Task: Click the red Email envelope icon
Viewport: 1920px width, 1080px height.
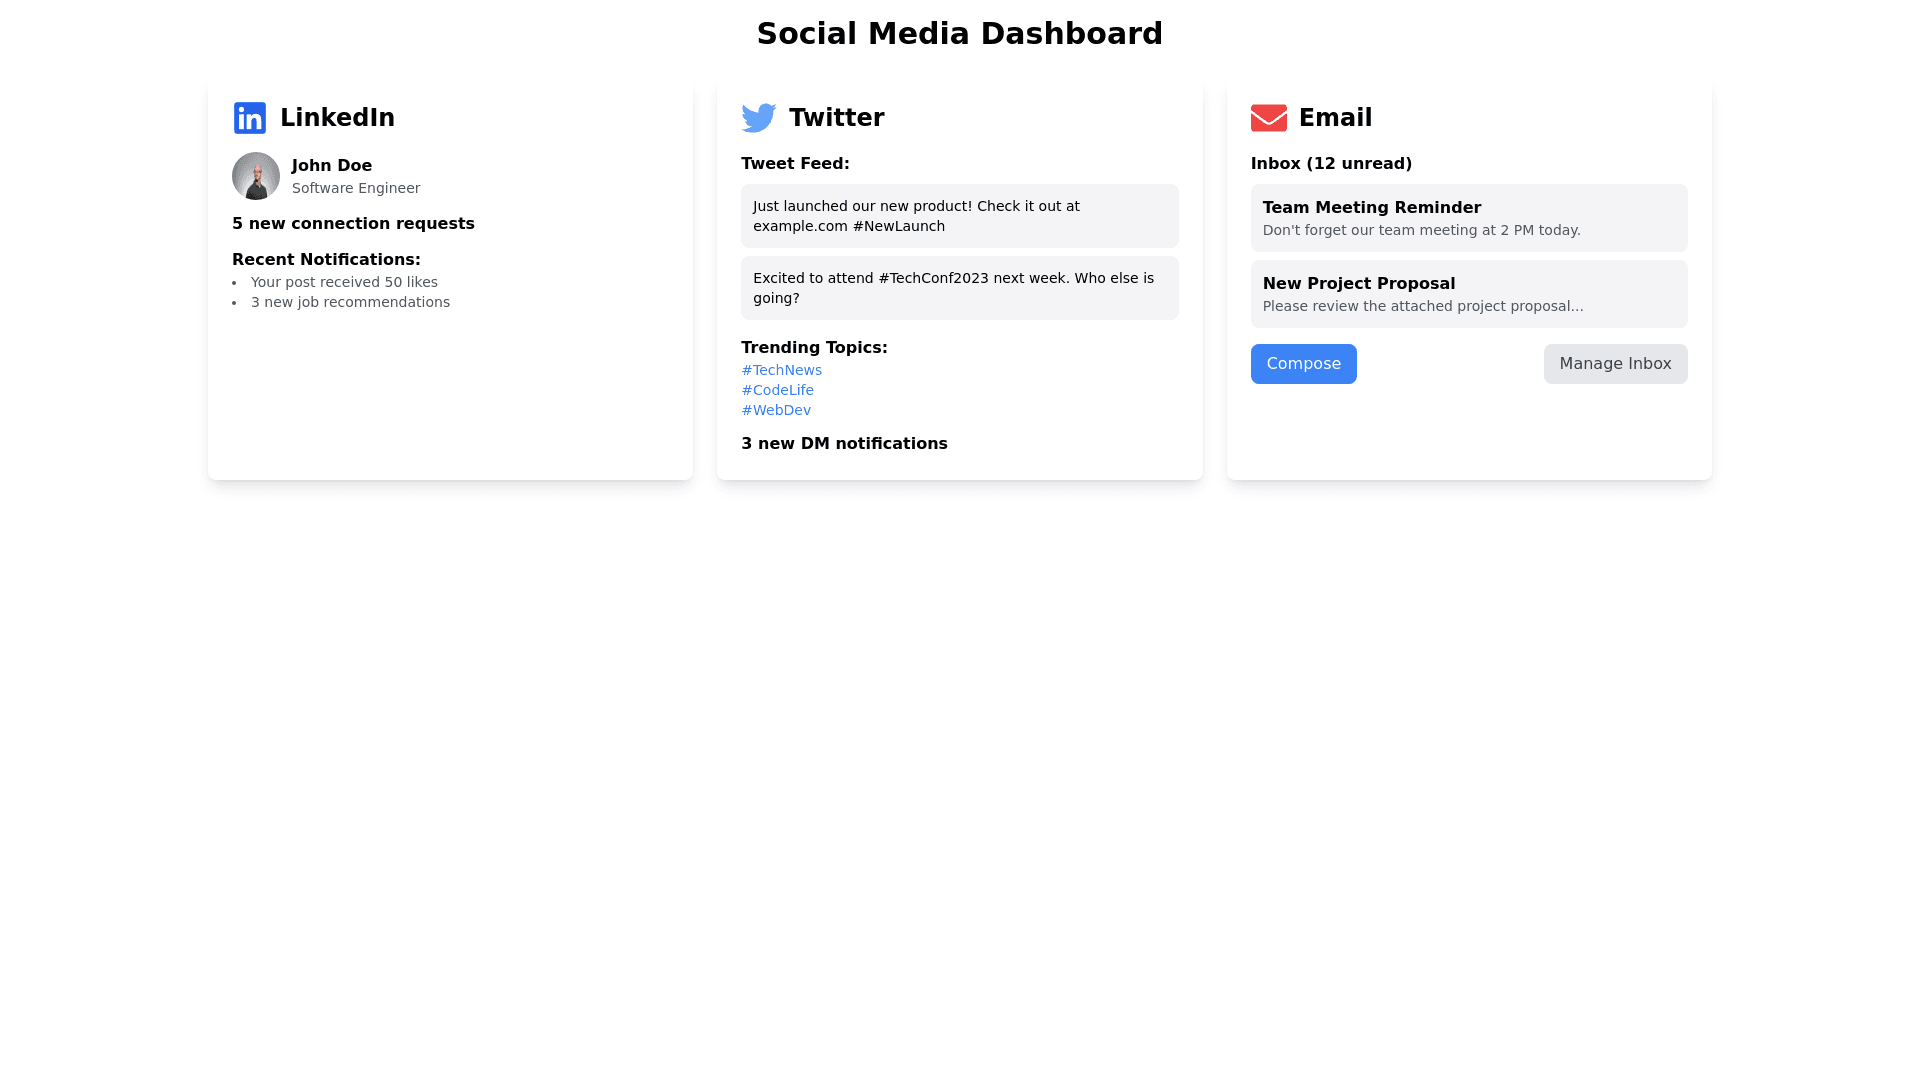Action: point(1268,118)
